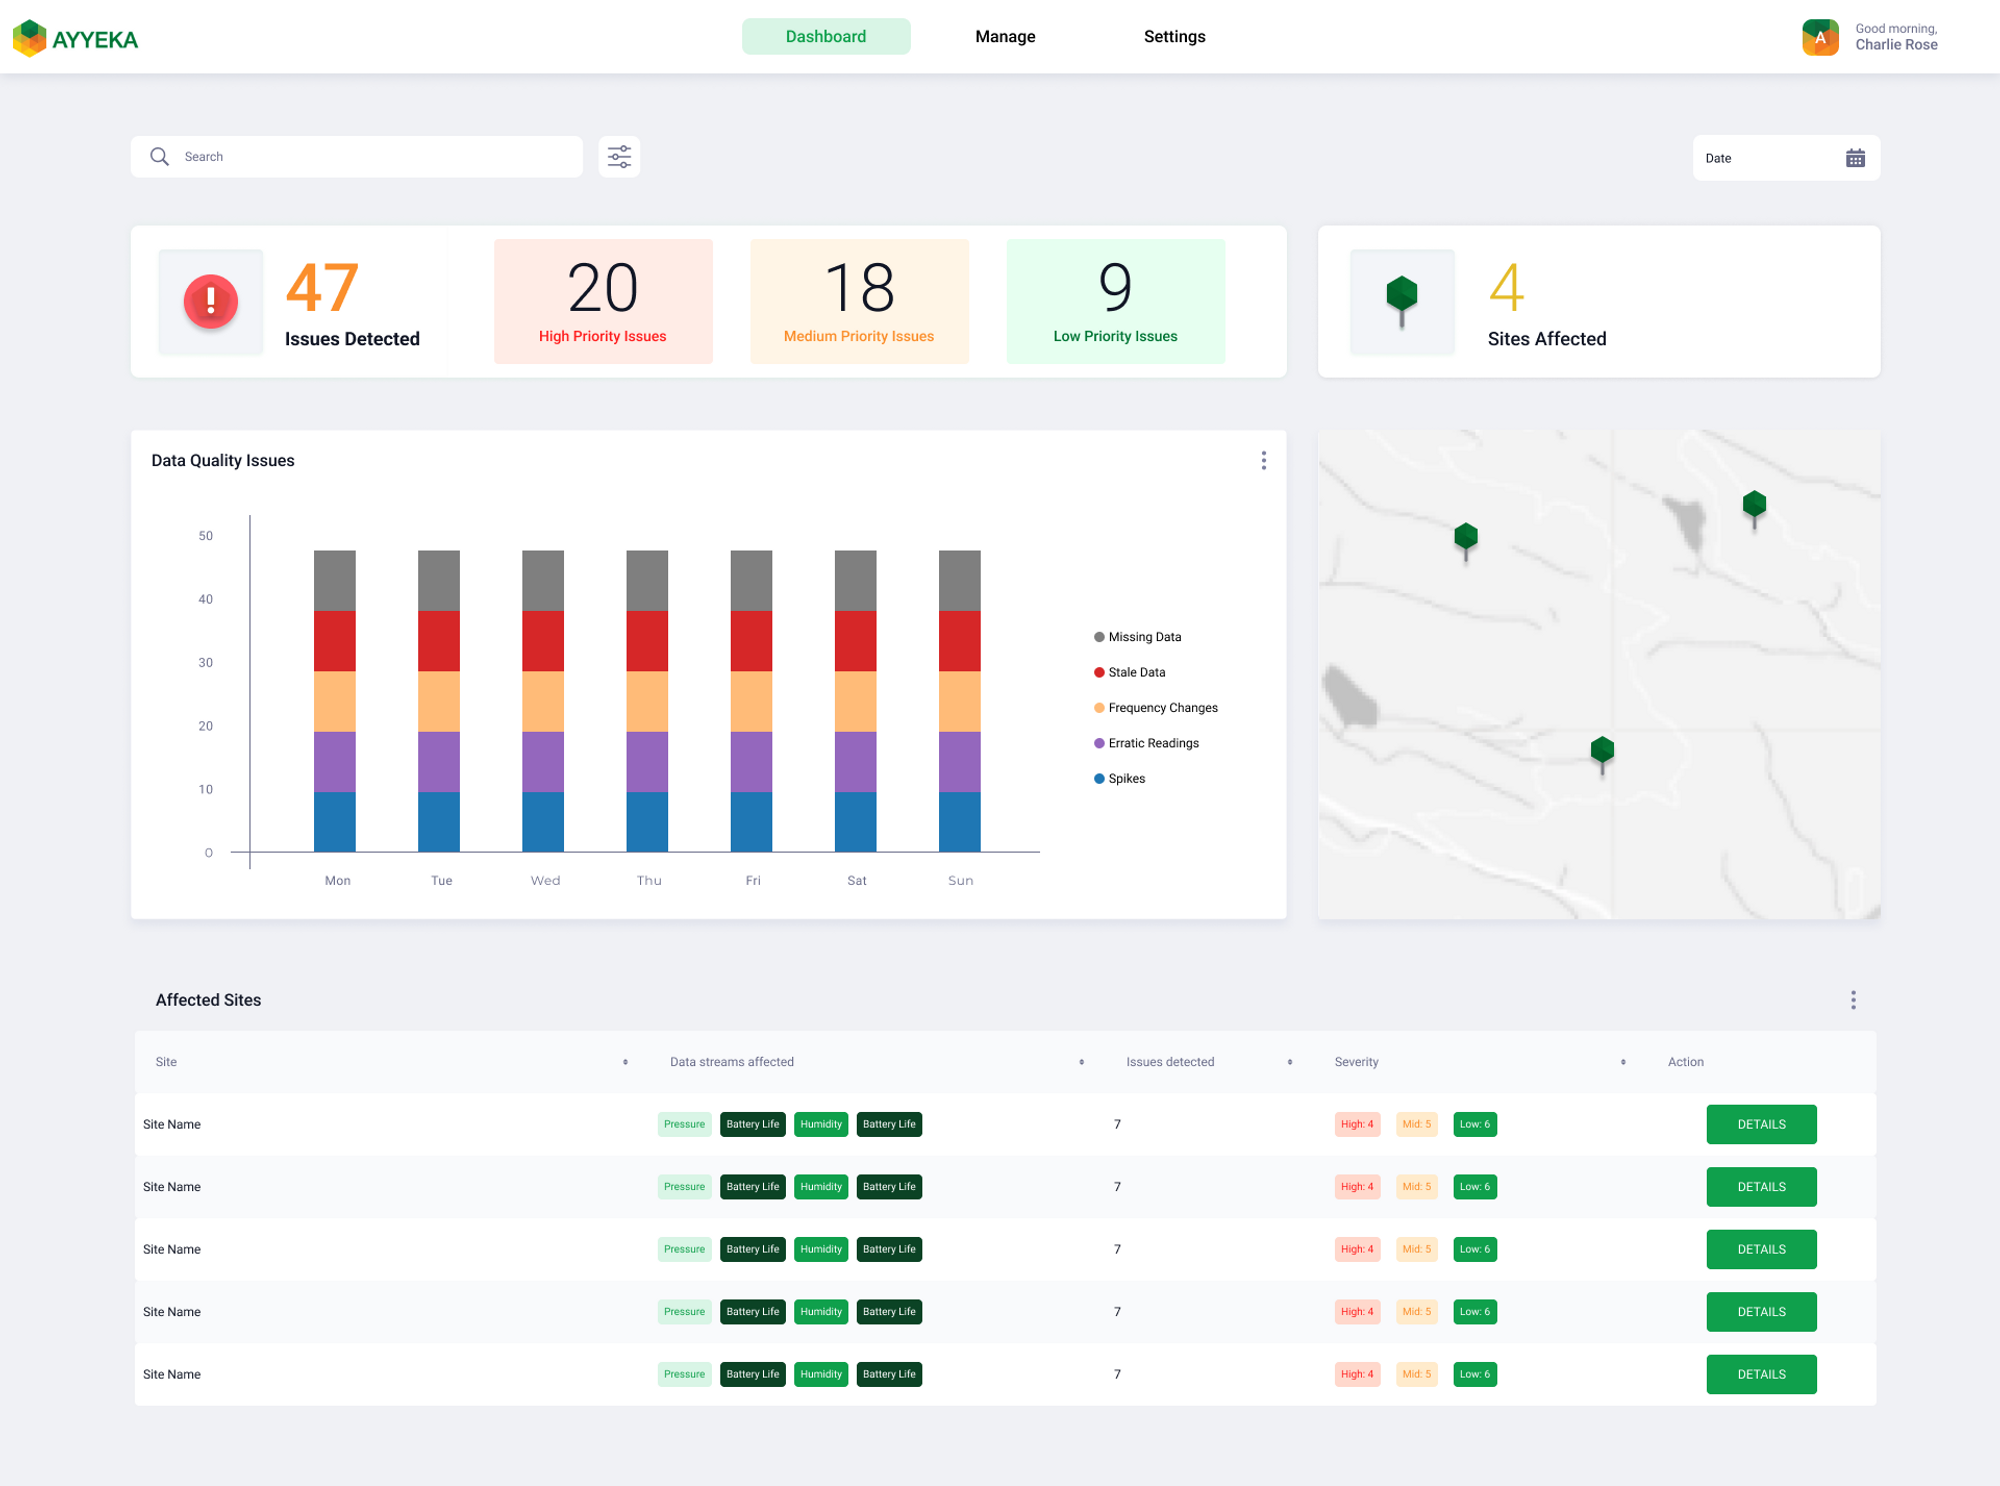The height and width of the screenshot is (1486, 2000).
Task: Click DETAILS button in first site row
Action: tap(1760, 1124)
